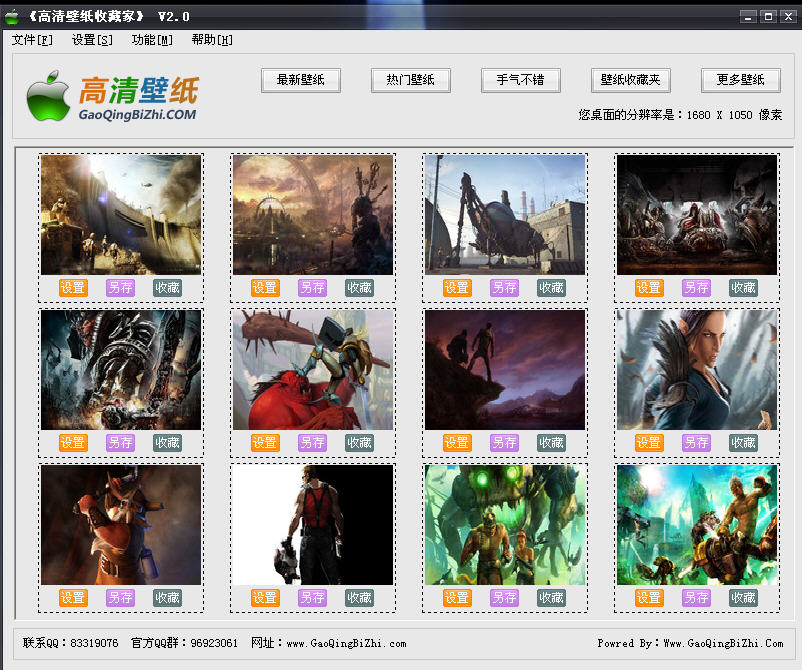Click 设置 under the cliff silhouettes wallpaper
The image size is (802, 670).
tap(457, 443)
